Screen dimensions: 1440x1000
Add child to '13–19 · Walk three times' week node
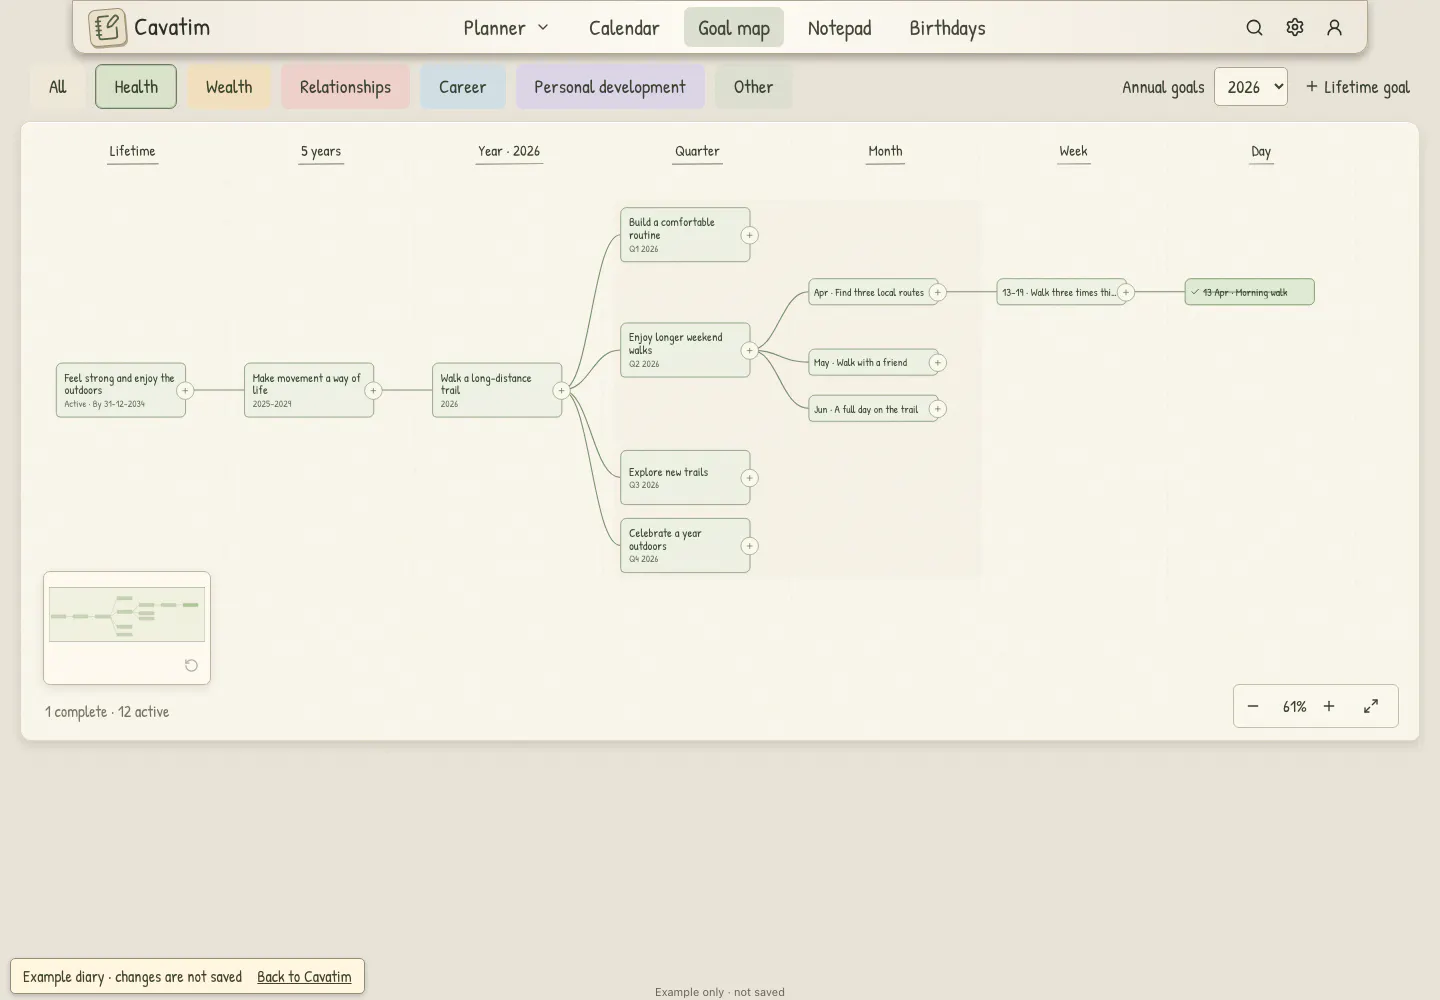[x=1125, y=292]
